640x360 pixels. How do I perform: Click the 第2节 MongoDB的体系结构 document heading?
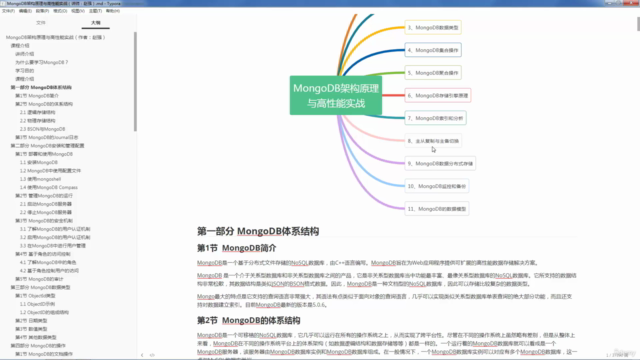pos(249,320)
